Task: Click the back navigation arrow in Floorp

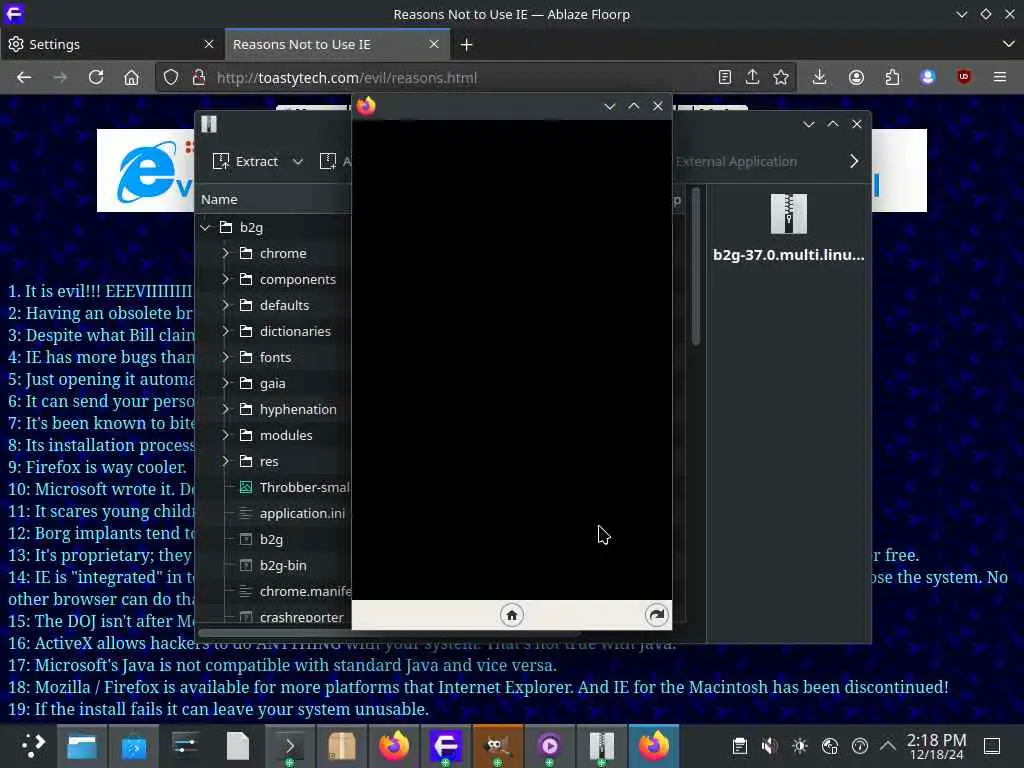Action: pyautogui.click(x=24, y=78)
